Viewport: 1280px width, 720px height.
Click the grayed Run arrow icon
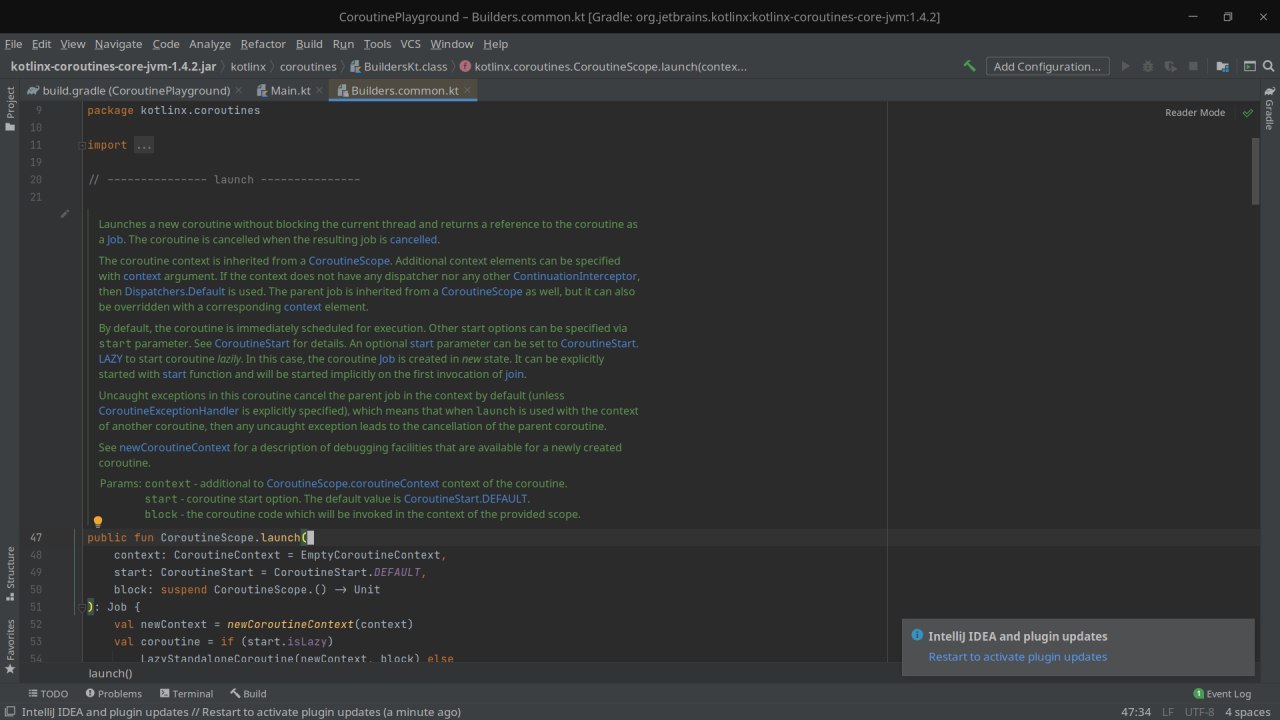(x=1125, y=66)
